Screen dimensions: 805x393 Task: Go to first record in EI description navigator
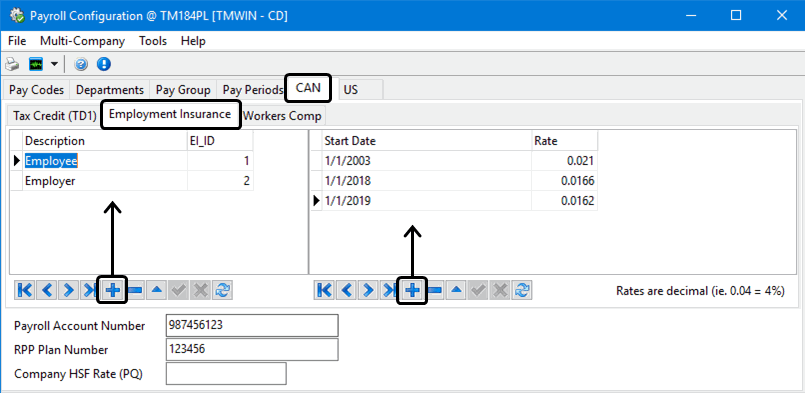[x=25, y=290]
